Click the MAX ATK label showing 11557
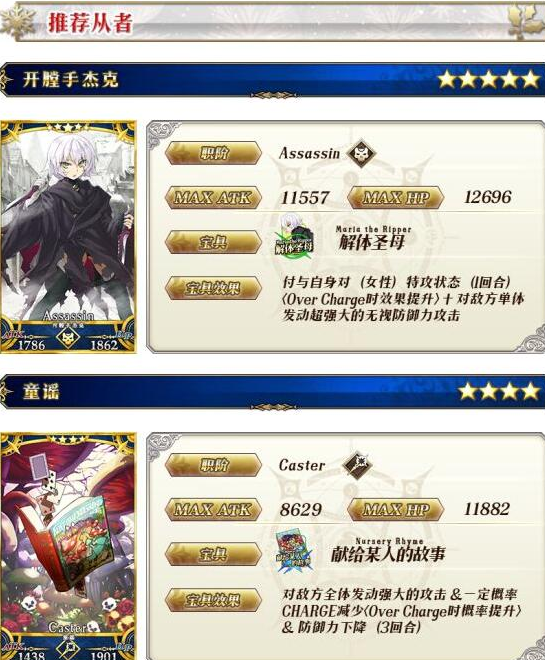The width and height of the screenshot is (545, 660). [x=213, y=197]
